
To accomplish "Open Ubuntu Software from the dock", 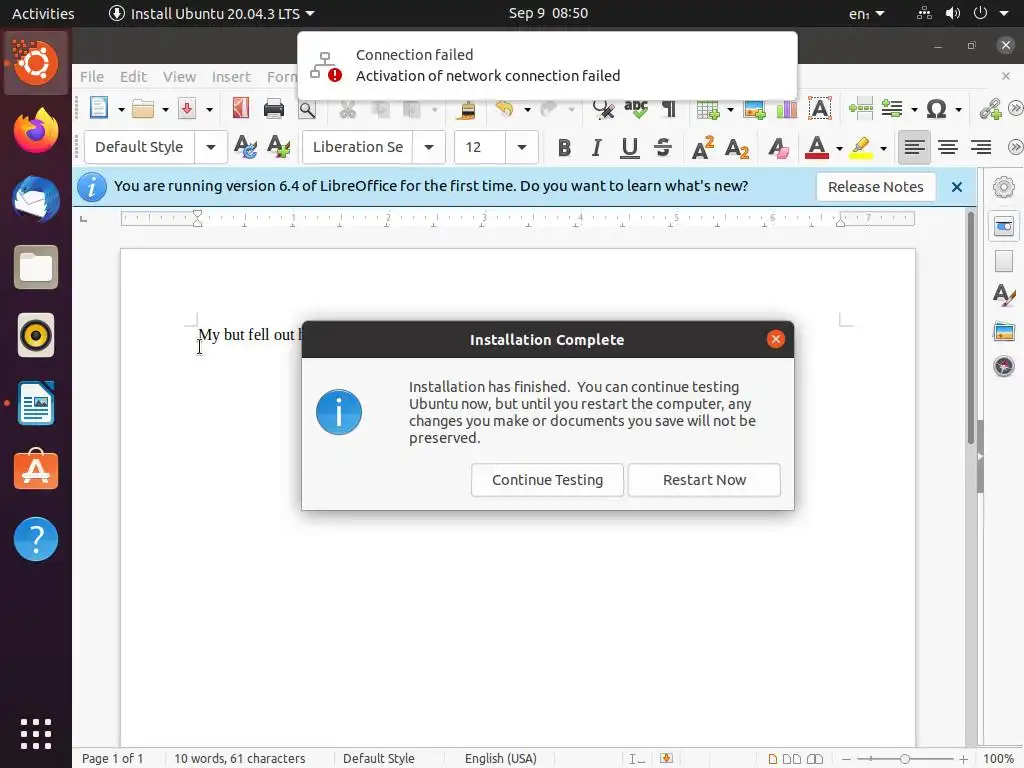I will click(36, 470).
